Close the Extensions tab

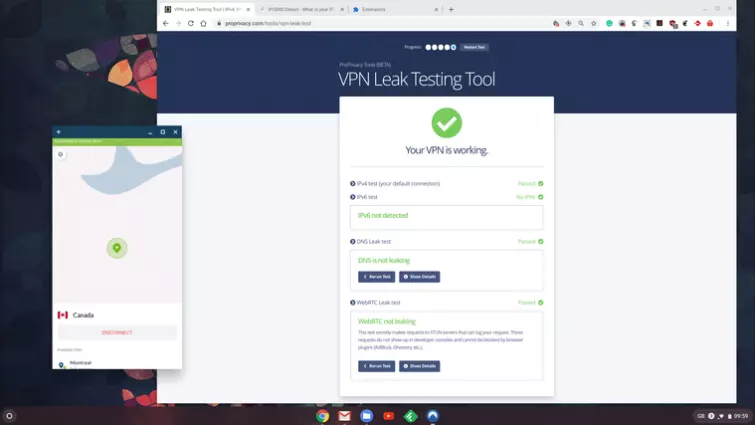tap(436, 9)
